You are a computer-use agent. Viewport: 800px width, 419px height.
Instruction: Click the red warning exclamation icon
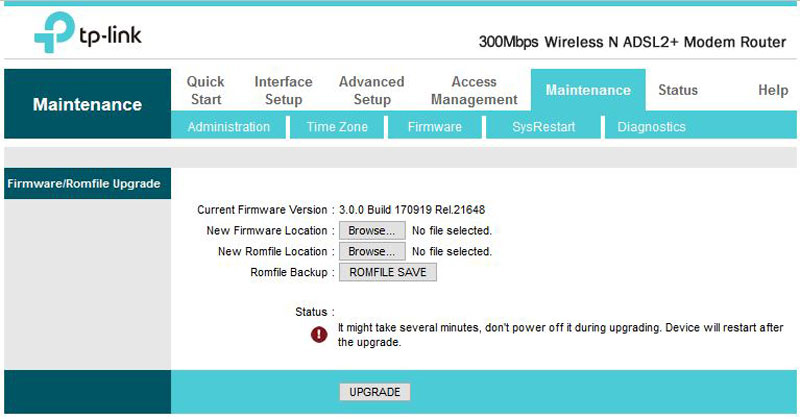pos(319,334)
